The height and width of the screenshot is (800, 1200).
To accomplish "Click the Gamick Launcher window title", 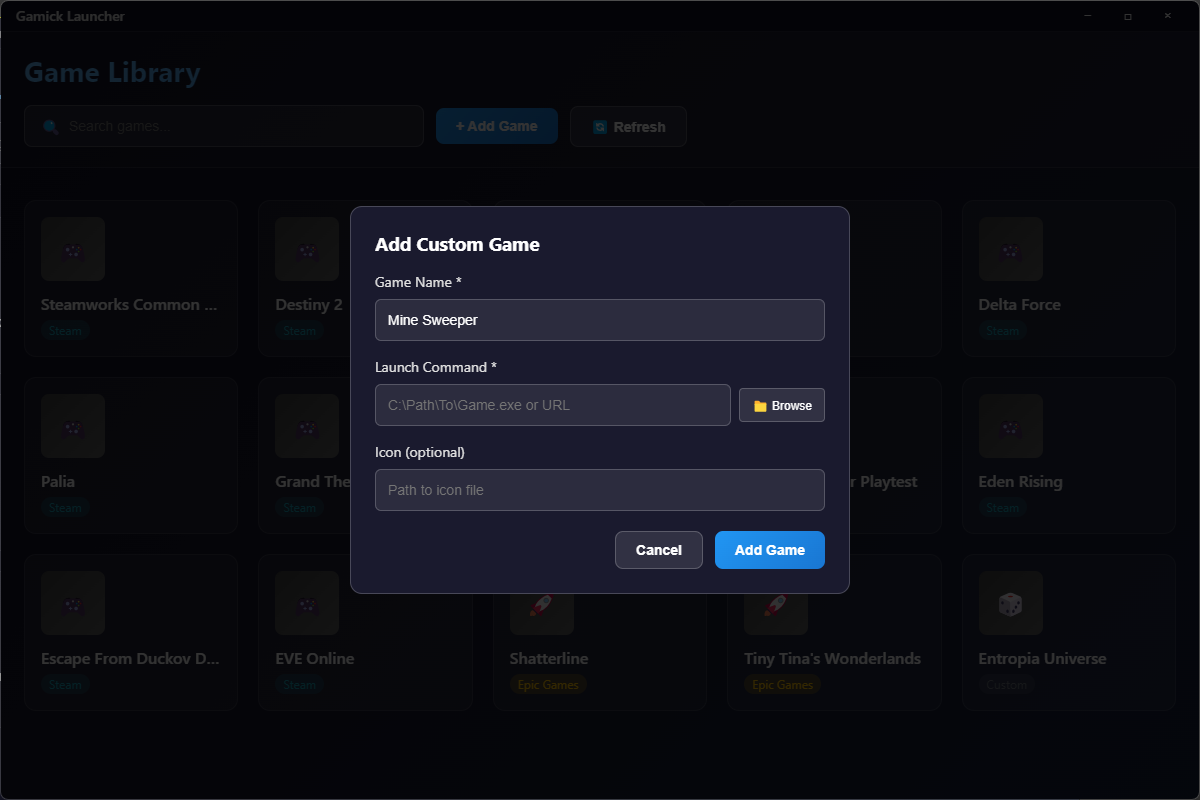I will click(x=70, y=16).
